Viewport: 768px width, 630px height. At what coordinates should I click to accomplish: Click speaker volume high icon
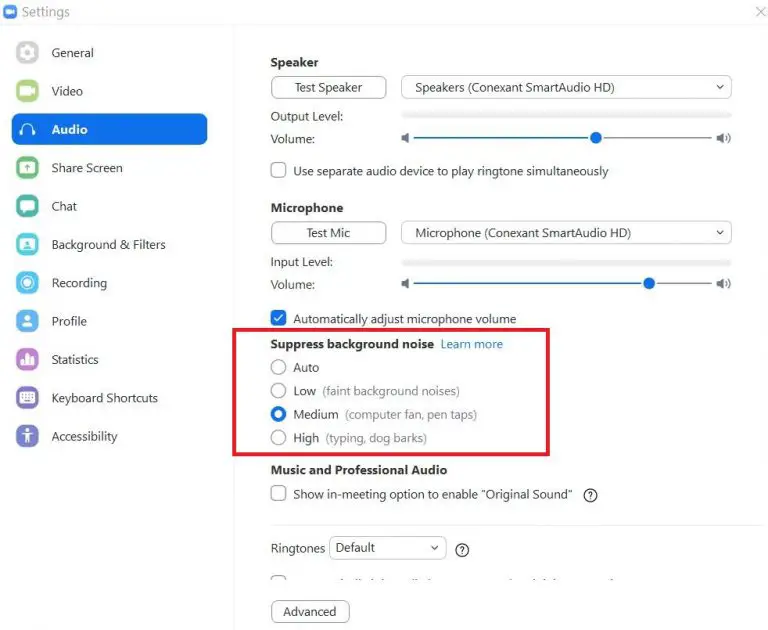pyautogui.click(x=723, y=138)
